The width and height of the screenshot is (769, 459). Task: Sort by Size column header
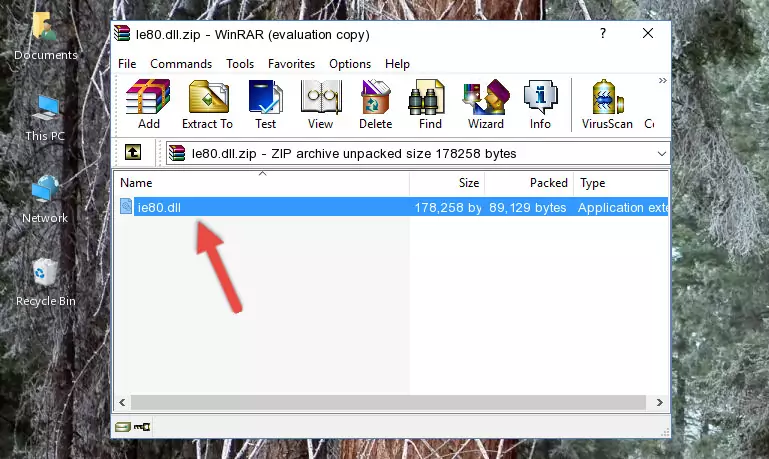click(x=447, y=183)
